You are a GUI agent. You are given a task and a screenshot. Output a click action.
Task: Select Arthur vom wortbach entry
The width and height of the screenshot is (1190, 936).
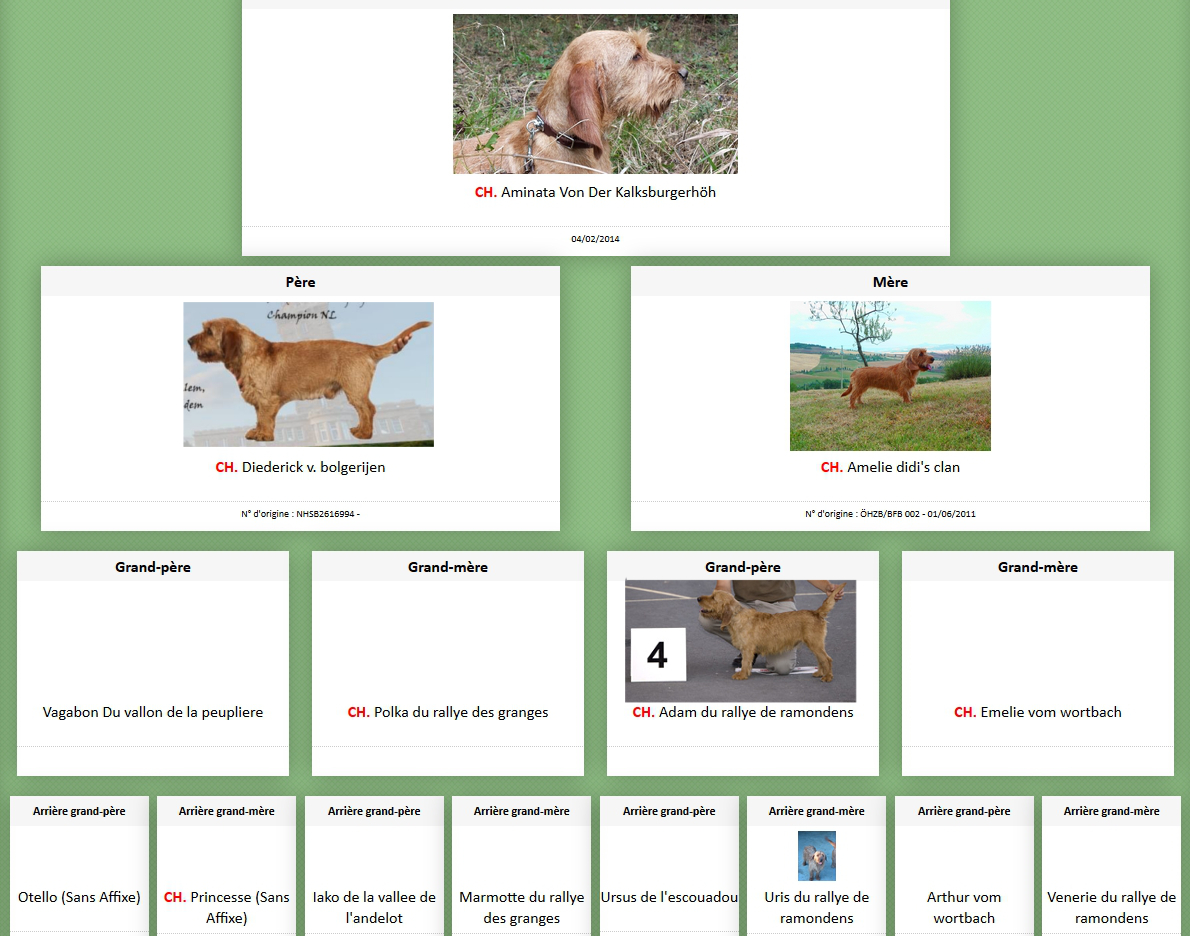964,907
